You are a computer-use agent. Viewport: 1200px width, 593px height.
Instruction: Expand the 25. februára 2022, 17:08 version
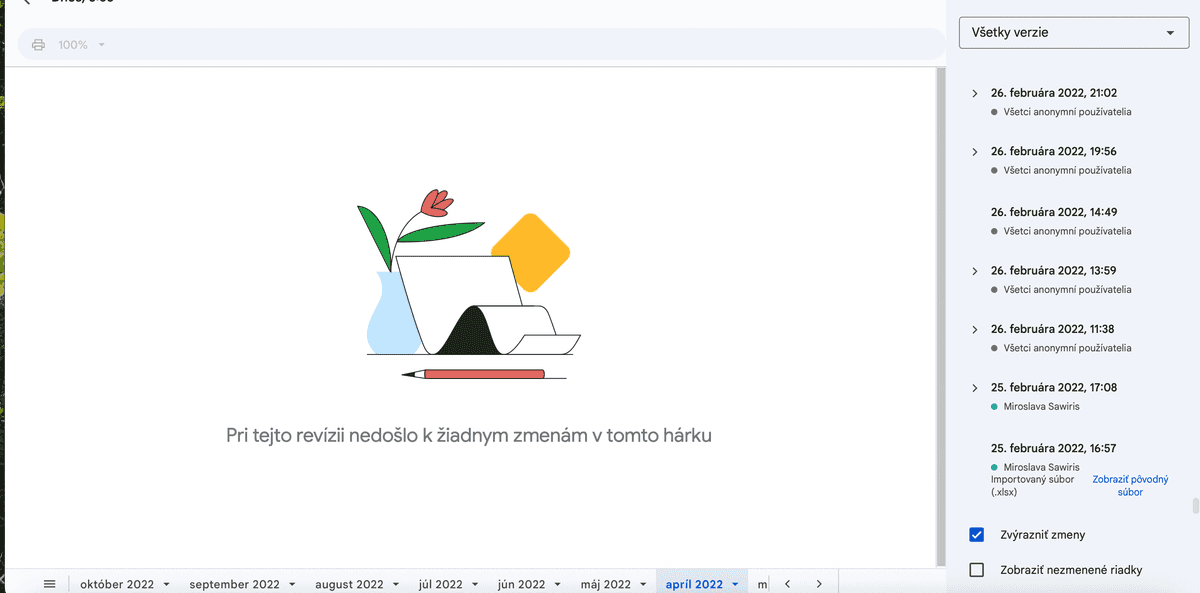tap(975, 388)
